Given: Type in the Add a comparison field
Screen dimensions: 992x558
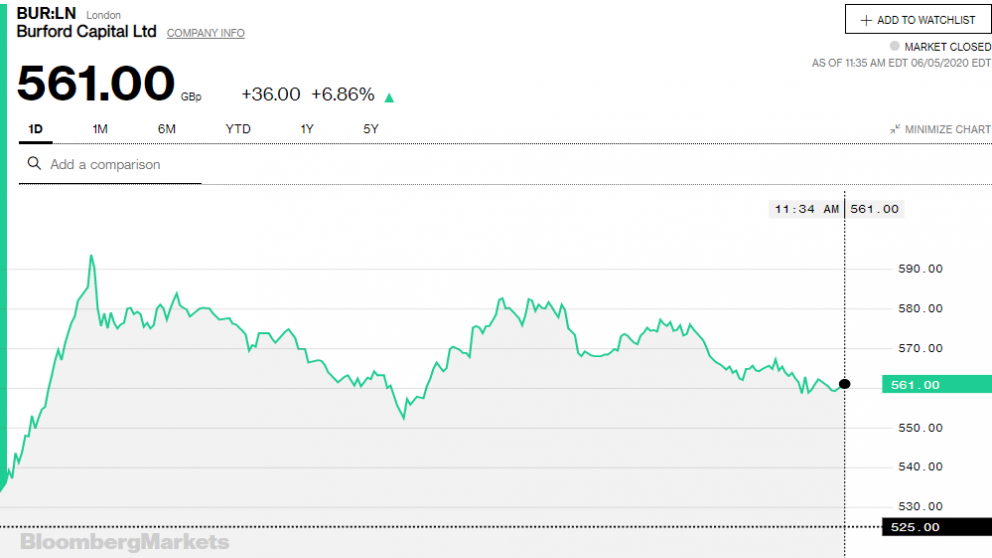Looking at the screenshot, I should tap(120, 164).
